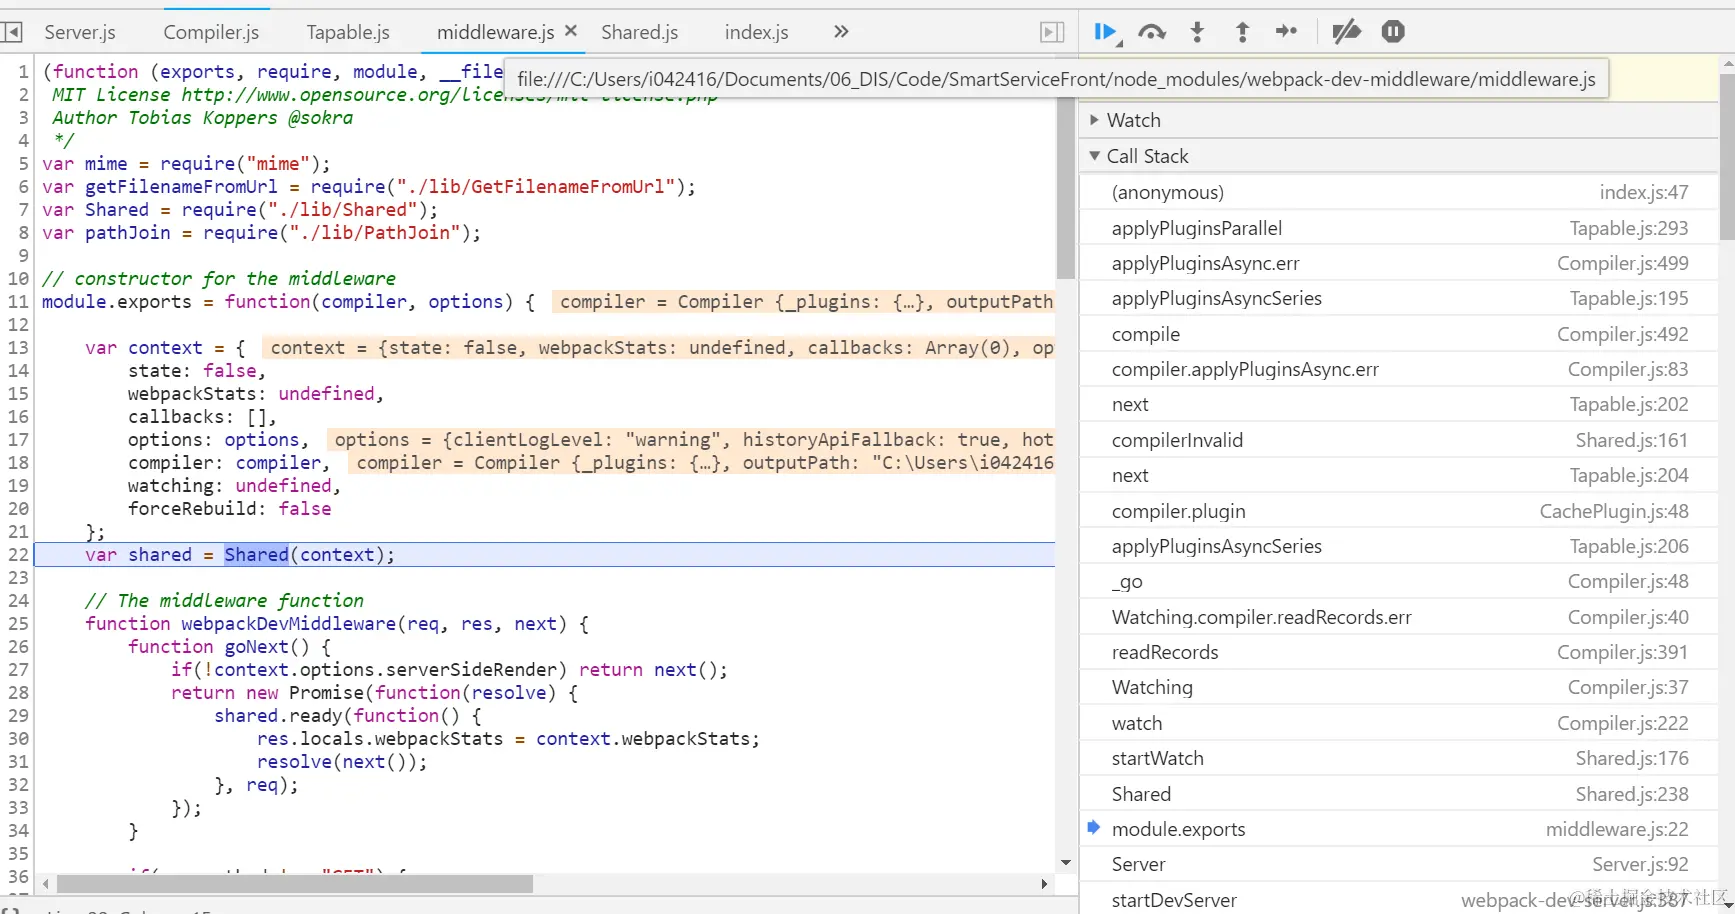Viewport: 1735px width, 914px height.
Task: Select the next frame at Tapable.js:202
Action: click(x=1399, y=404)
